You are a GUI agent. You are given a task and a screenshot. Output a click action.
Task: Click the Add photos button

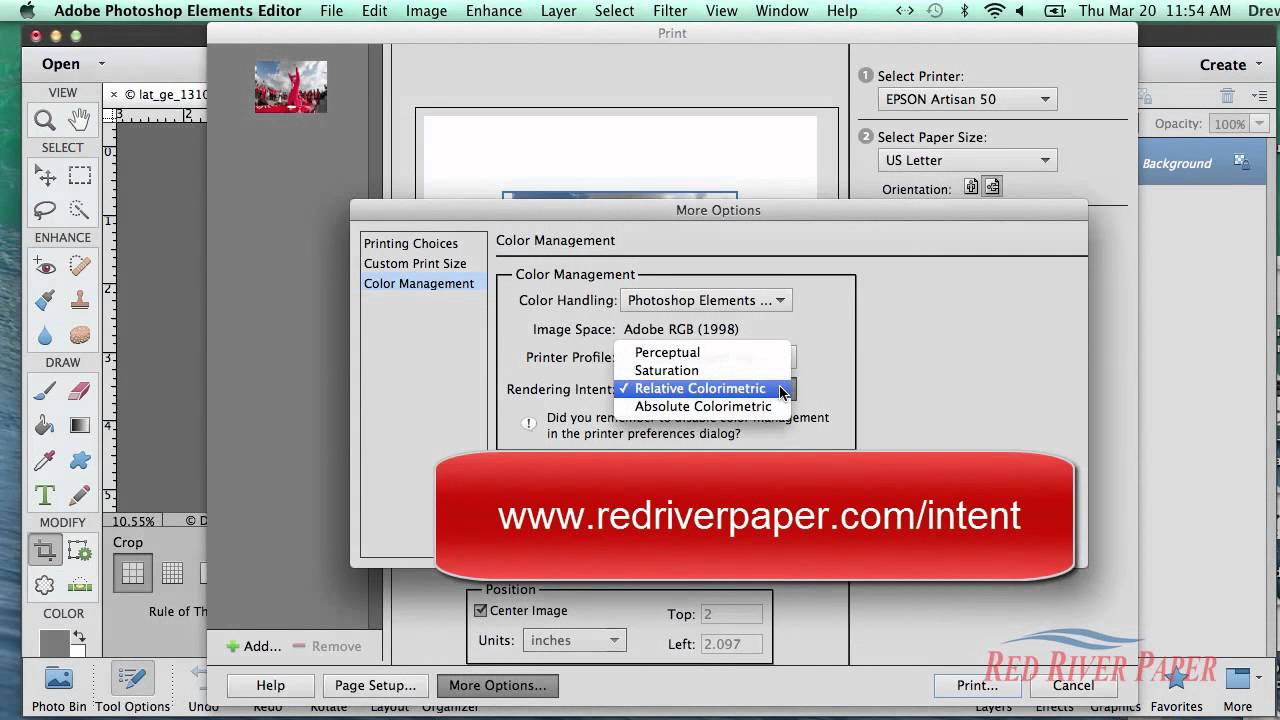click(254, 646)
